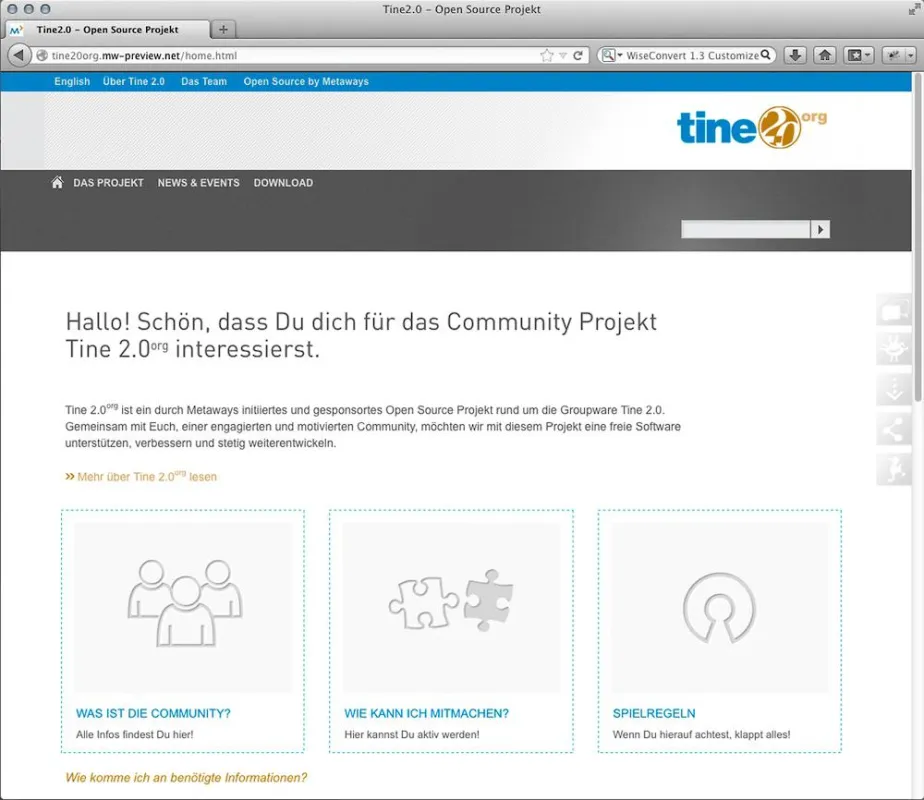Click text Wenn Du hierauf achtest, klappt alles!
Image resolution: width=924 pixels, height=800 pixels.
(701, 735)
